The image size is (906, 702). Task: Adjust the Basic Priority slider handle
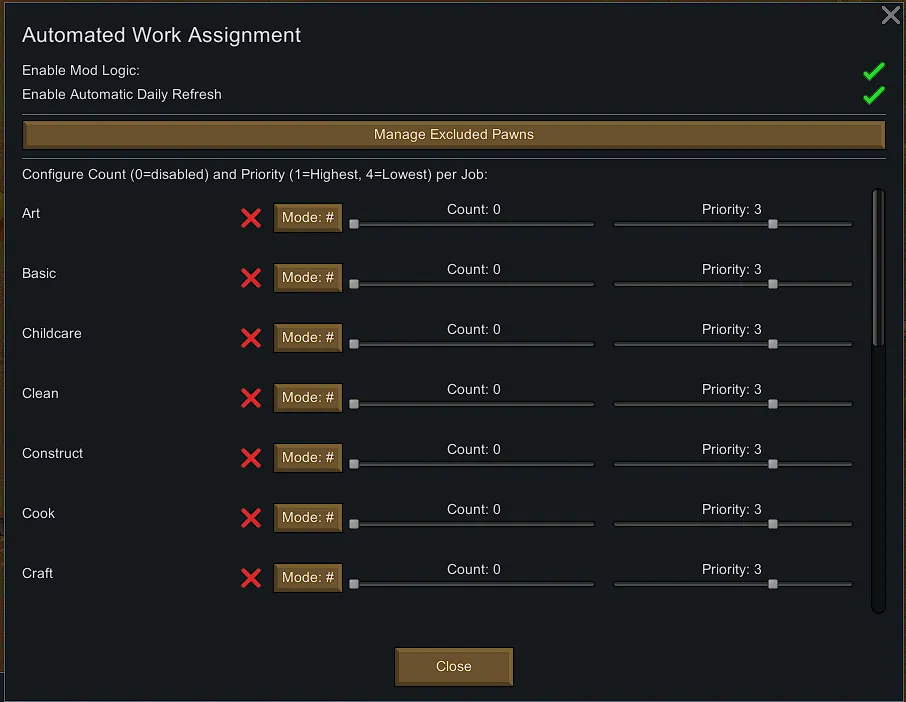773,285
